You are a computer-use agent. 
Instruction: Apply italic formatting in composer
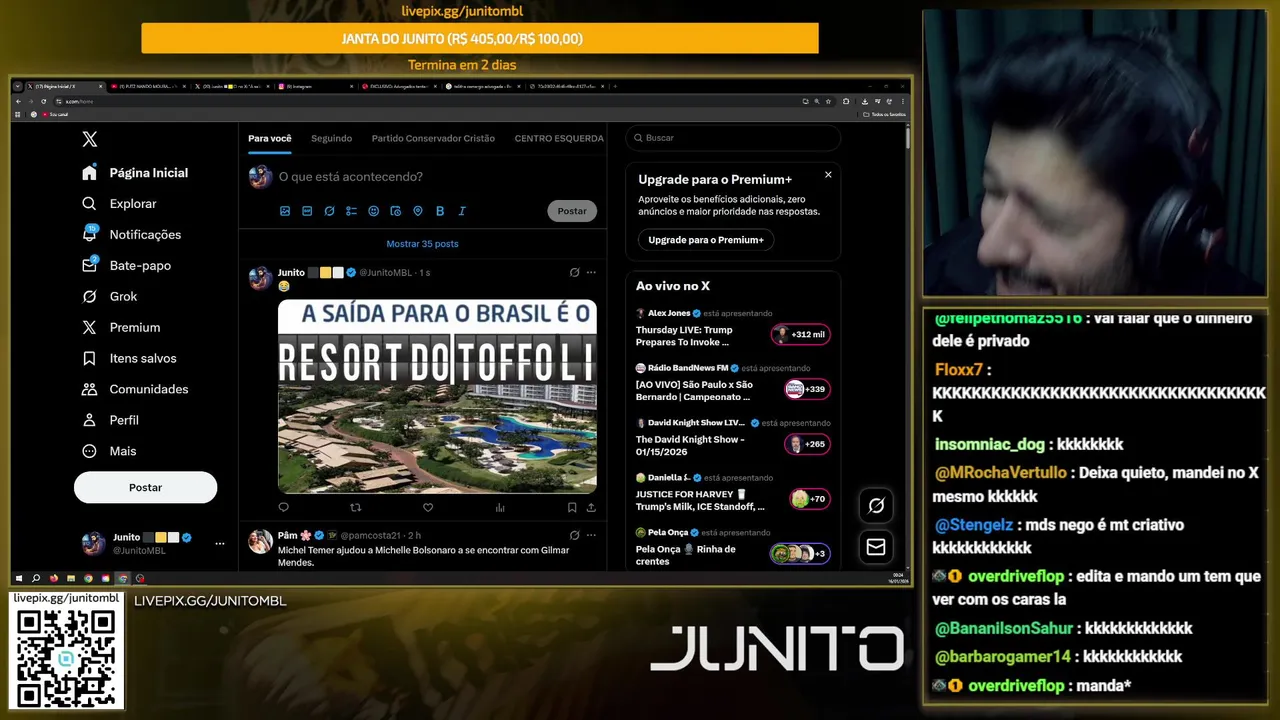point(462,211)
